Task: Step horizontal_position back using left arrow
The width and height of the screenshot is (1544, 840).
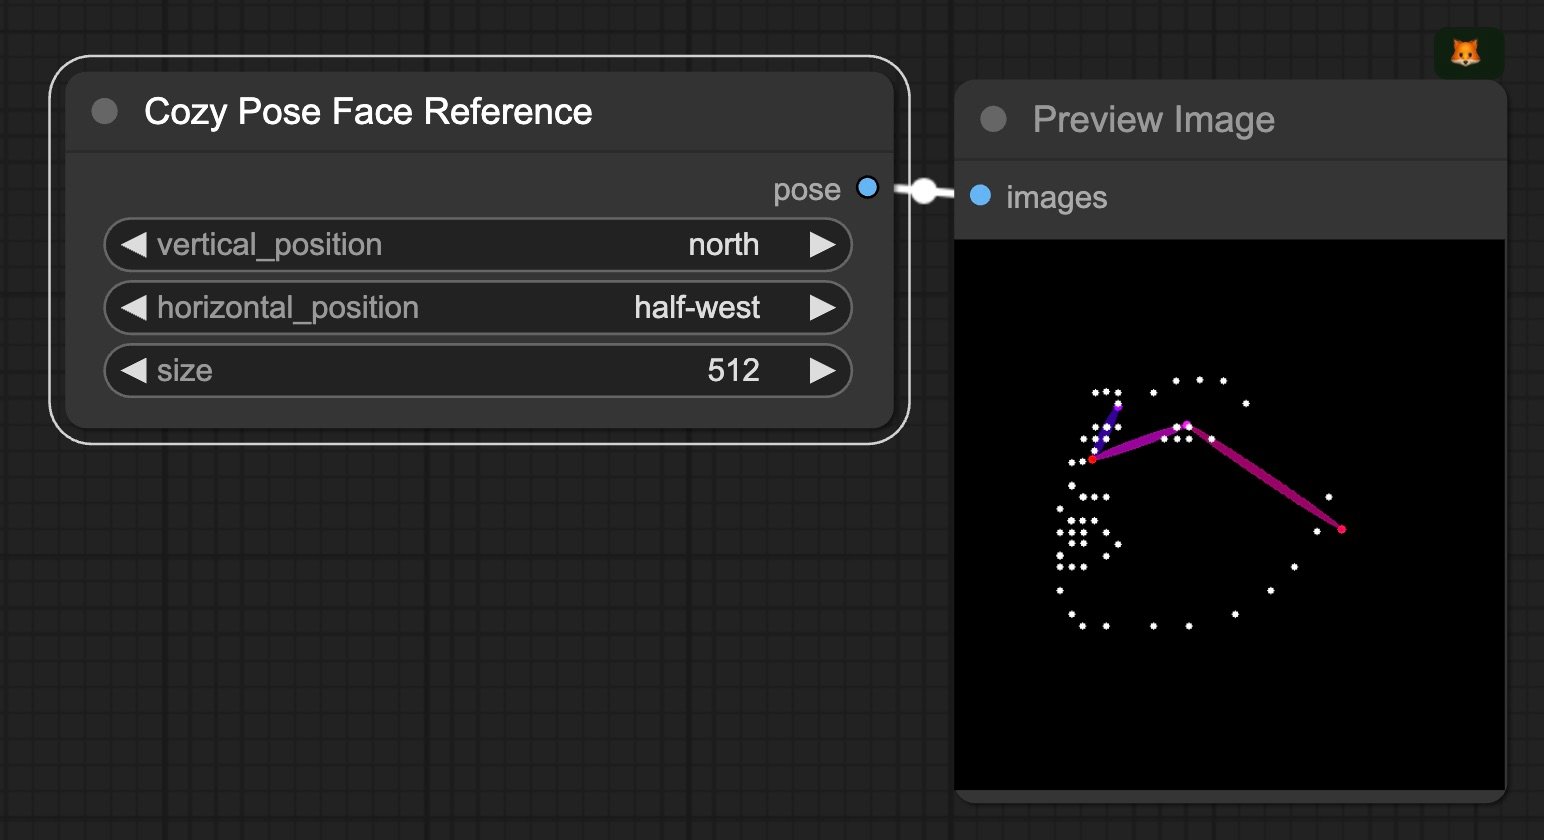Action: point(133,308)
